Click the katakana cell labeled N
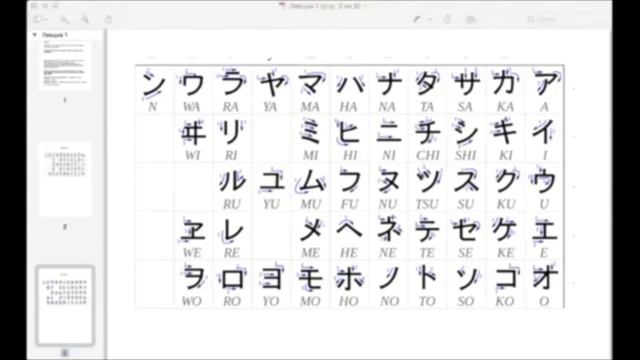The image size is (640, 360). click(x=154, y=89)
